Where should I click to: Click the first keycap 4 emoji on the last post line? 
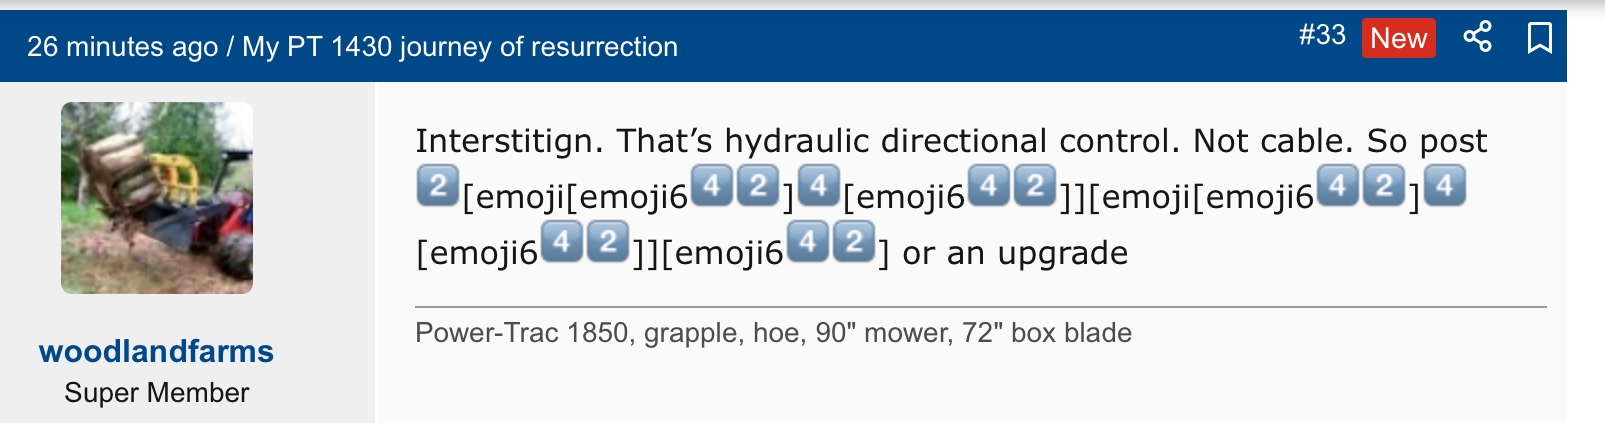point(561,243)
